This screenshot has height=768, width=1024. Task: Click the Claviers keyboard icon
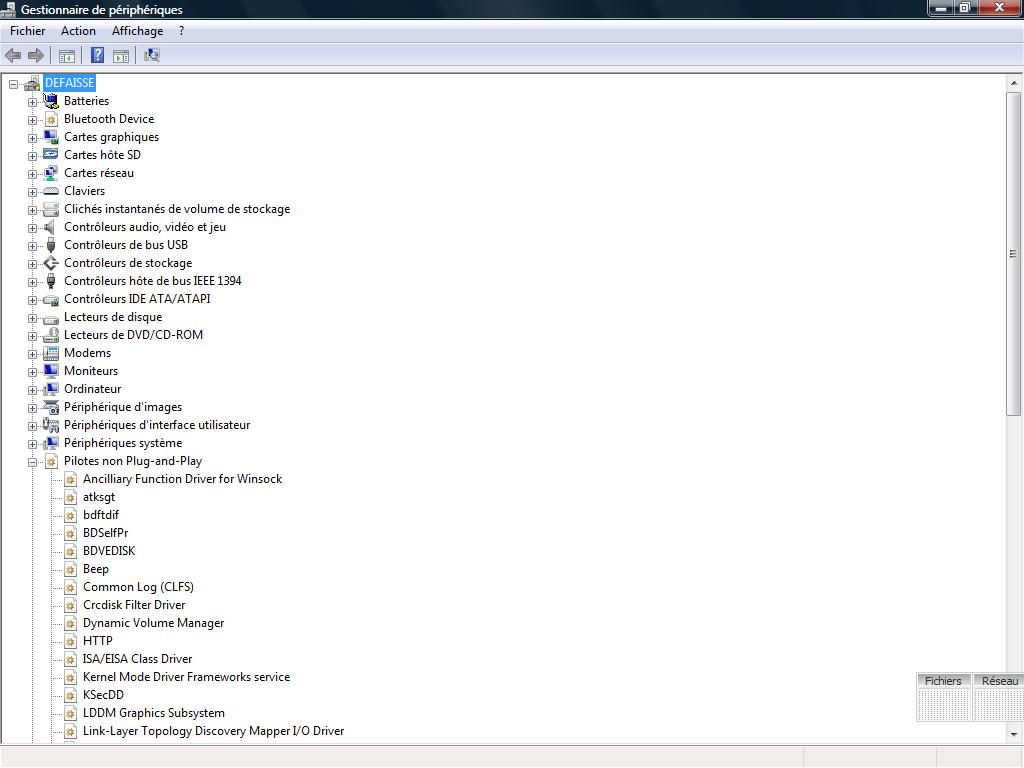(51, 191)
